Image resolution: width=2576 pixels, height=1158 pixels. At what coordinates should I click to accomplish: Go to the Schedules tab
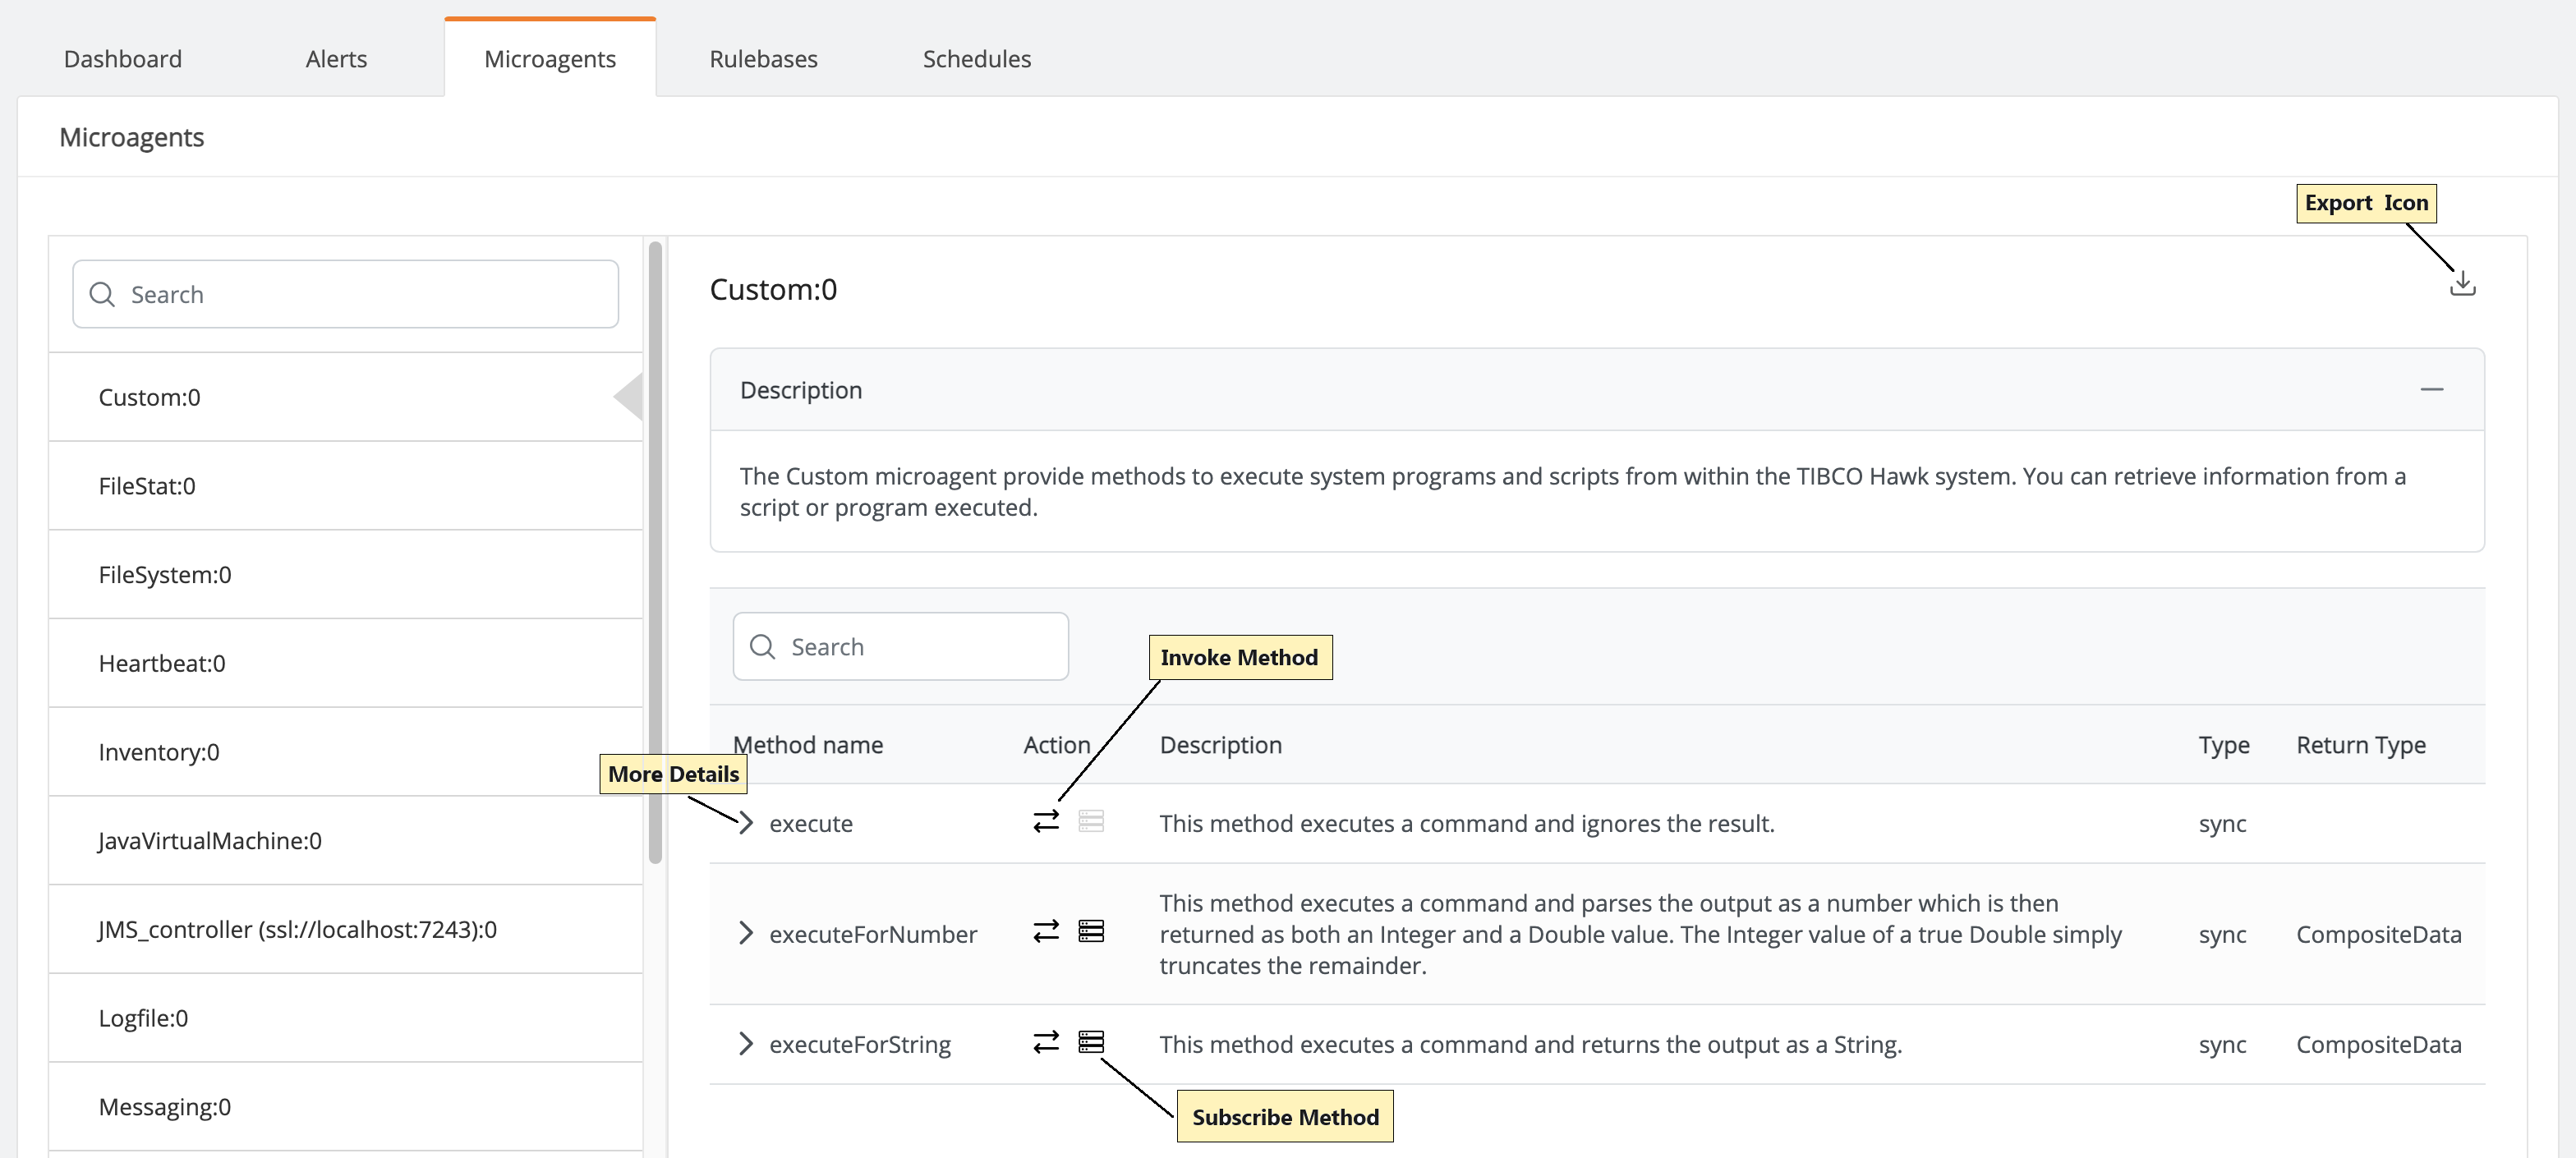click(976, 59)
